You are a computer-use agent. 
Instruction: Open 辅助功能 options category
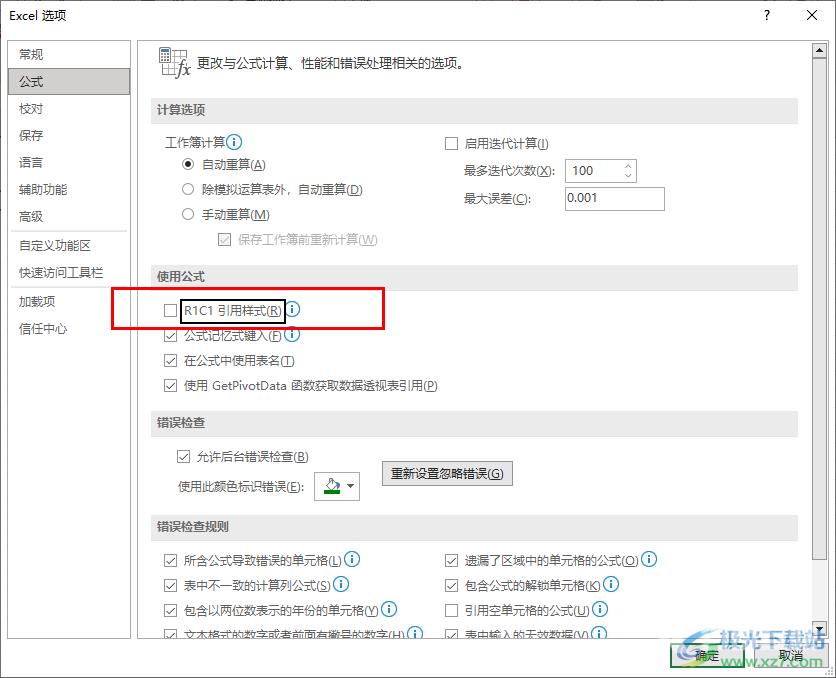click(69, 190)
